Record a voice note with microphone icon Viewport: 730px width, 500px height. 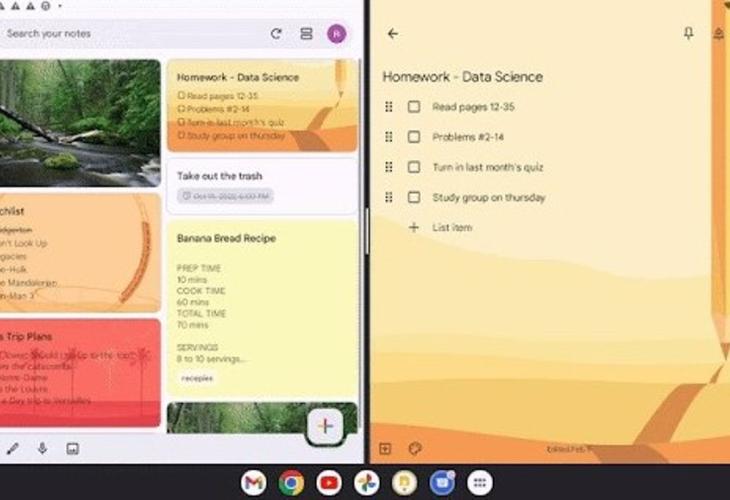[x=42, y=448]
